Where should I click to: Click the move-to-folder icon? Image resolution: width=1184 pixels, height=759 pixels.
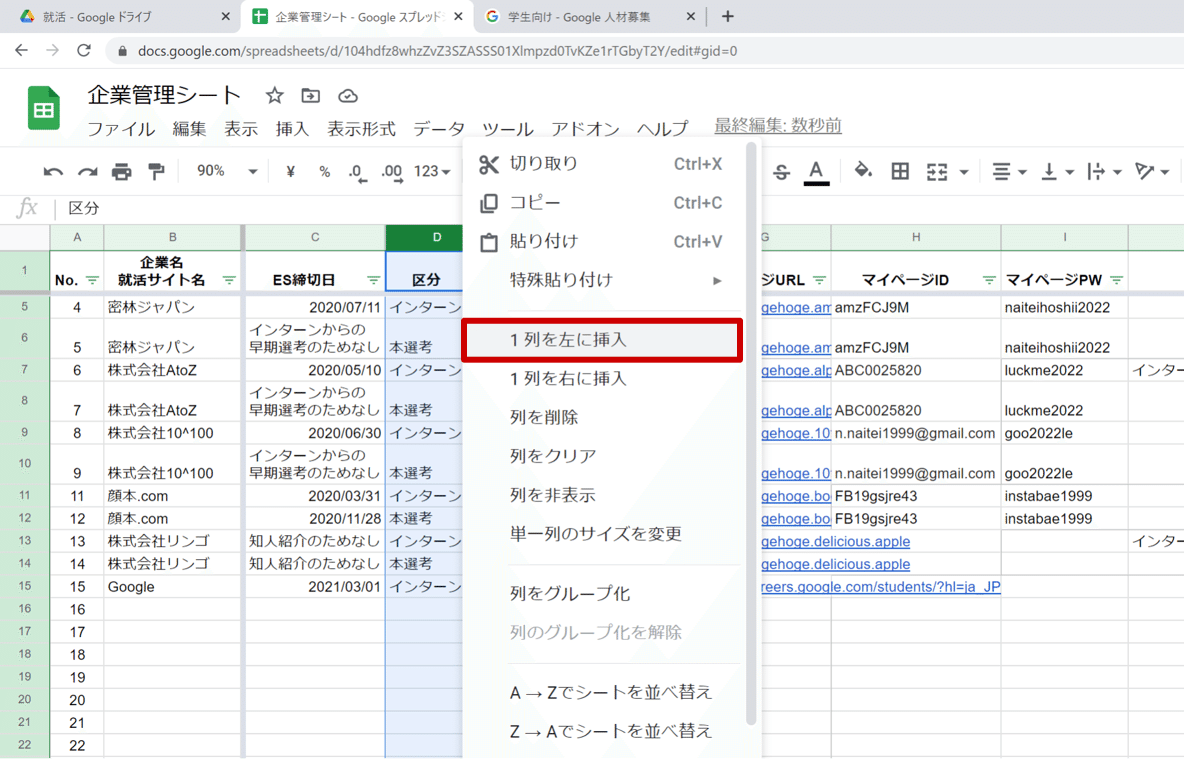(310, 96)
